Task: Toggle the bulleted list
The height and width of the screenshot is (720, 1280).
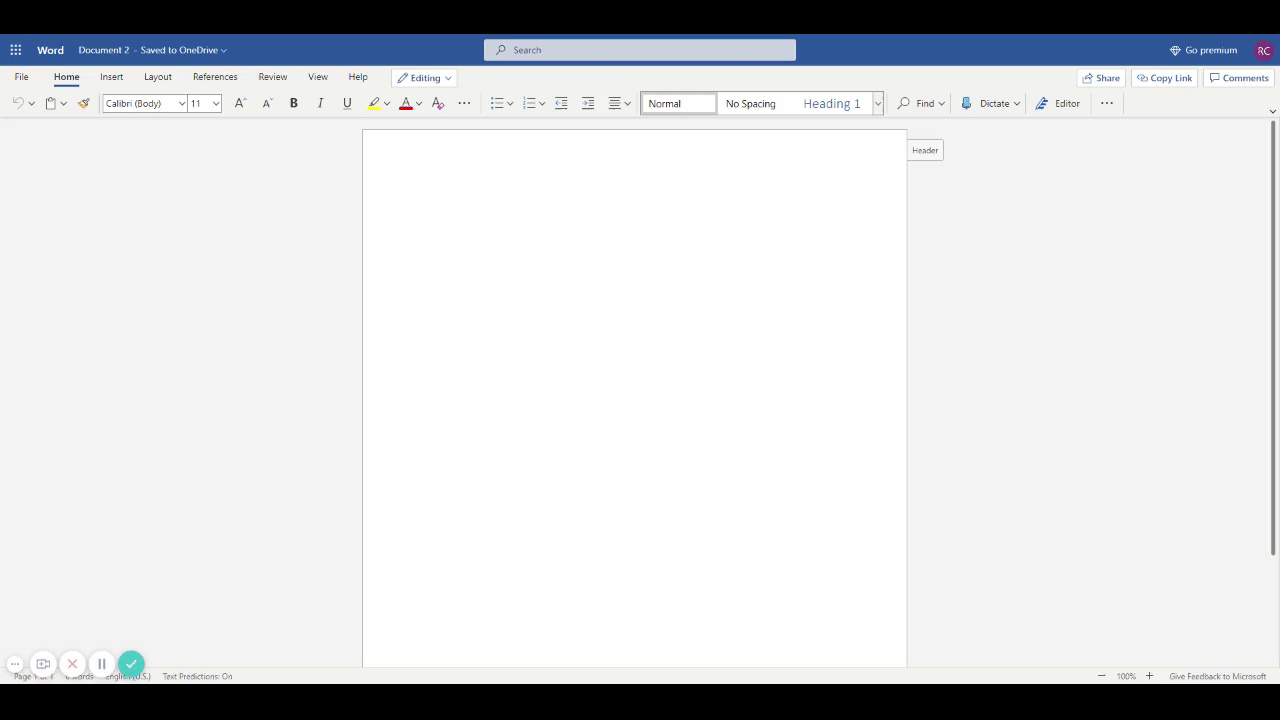Action: [497, 103]
